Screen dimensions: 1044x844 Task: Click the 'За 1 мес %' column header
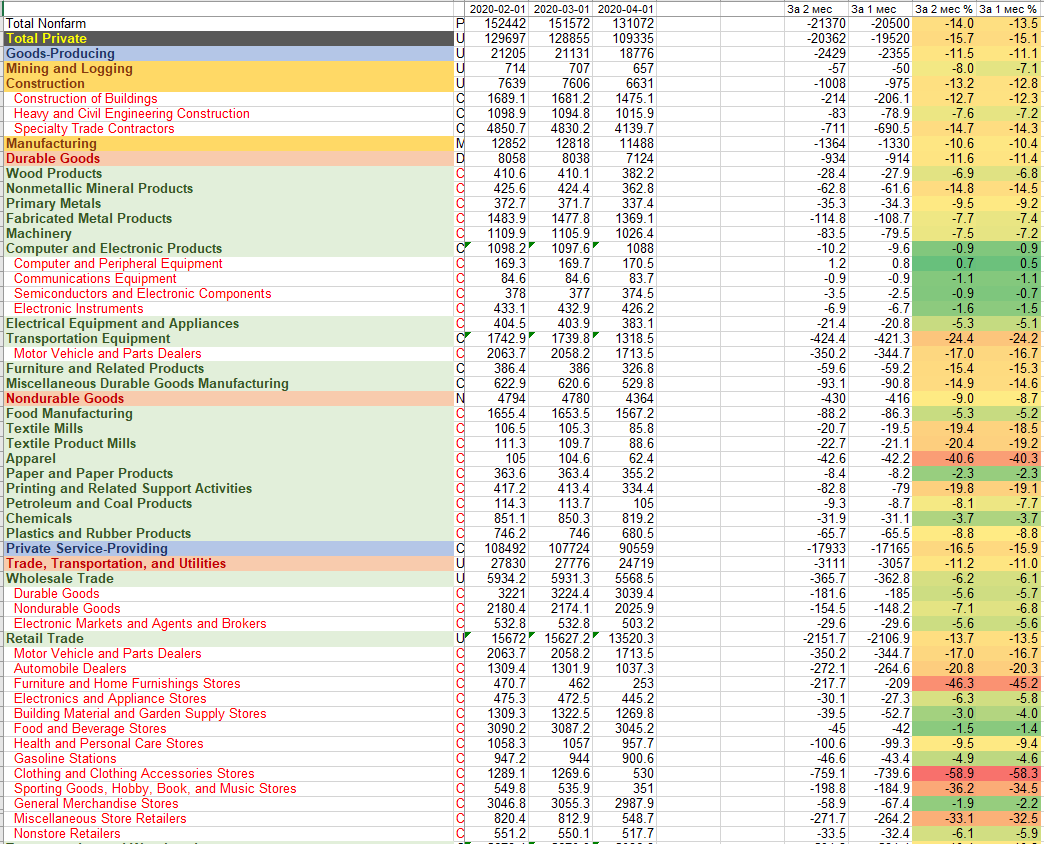tap(1008, 9)
